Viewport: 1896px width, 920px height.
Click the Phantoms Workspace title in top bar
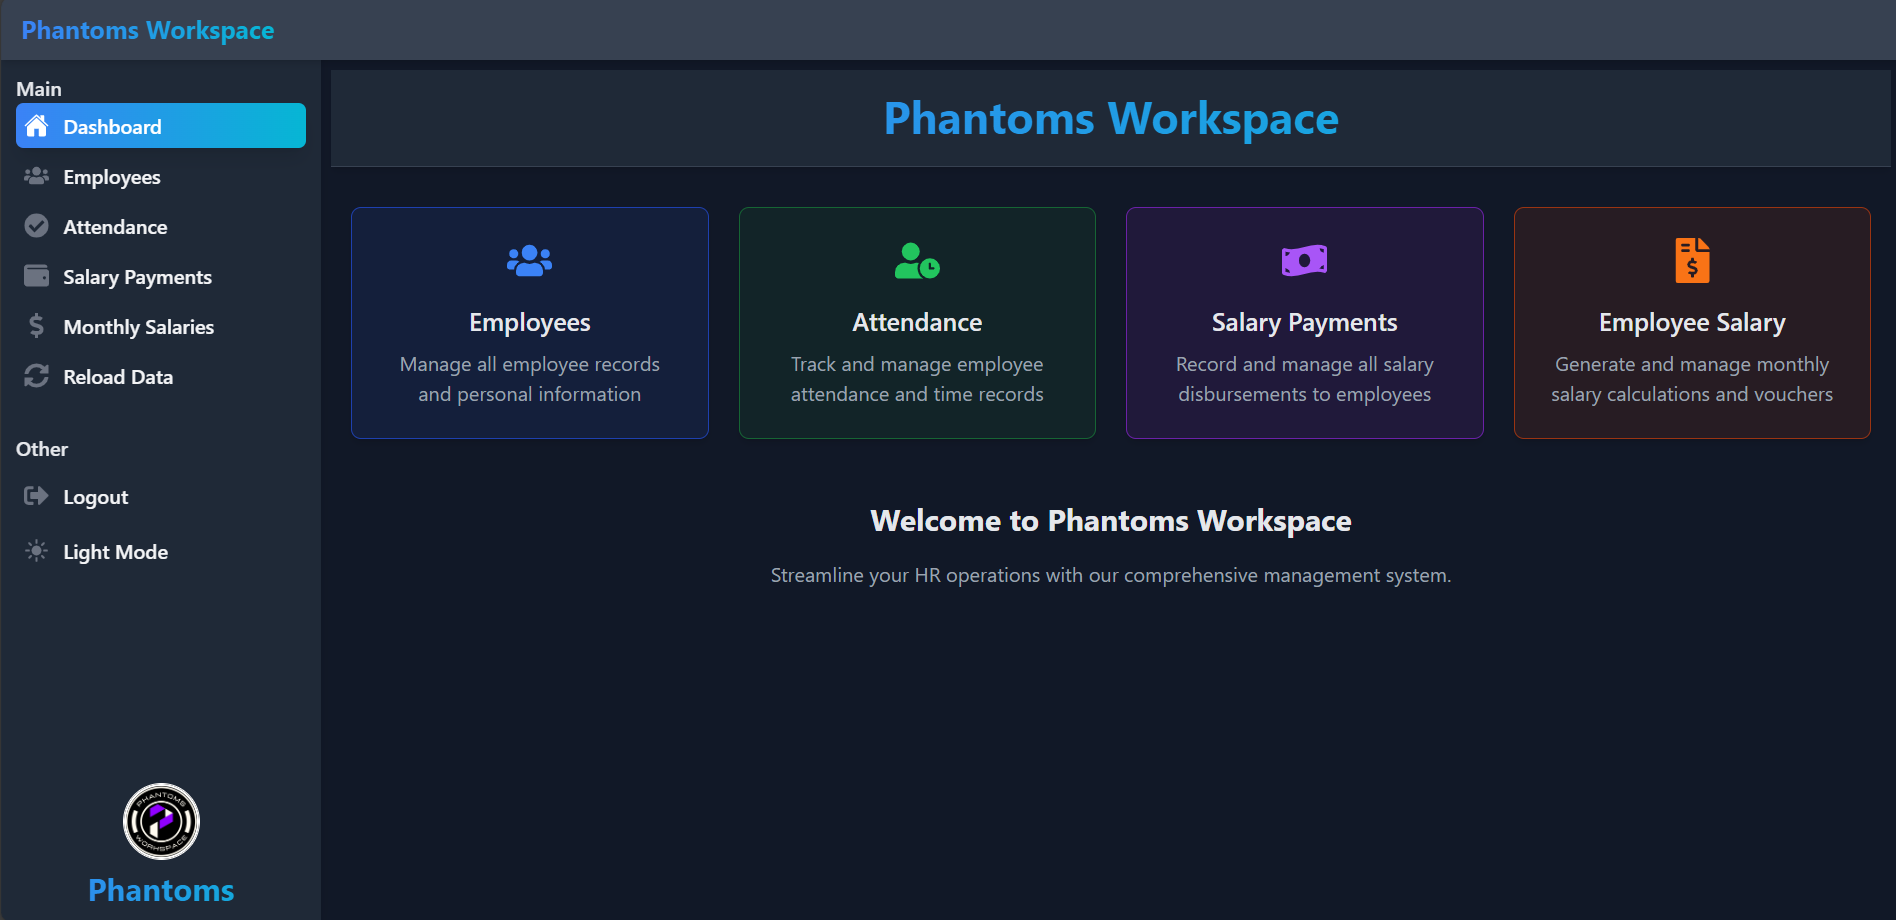[148, 31]
